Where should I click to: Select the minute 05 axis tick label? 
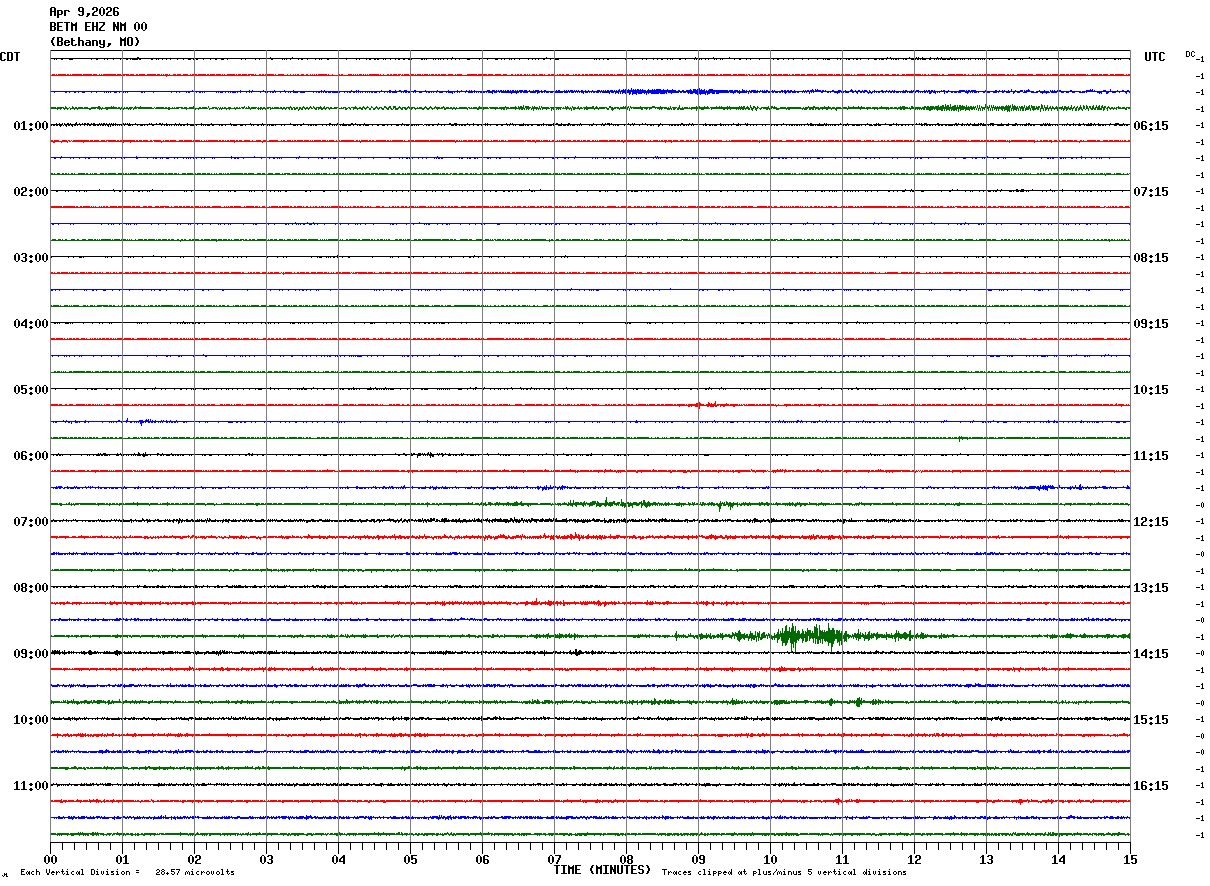(410, 859)
